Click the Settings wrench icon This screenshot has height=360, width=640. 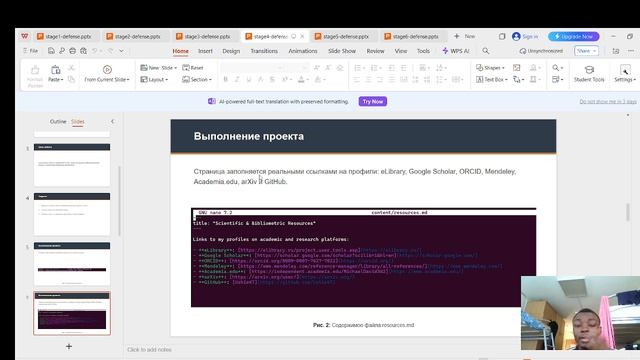pyautogui.click(x=625, y=70)
